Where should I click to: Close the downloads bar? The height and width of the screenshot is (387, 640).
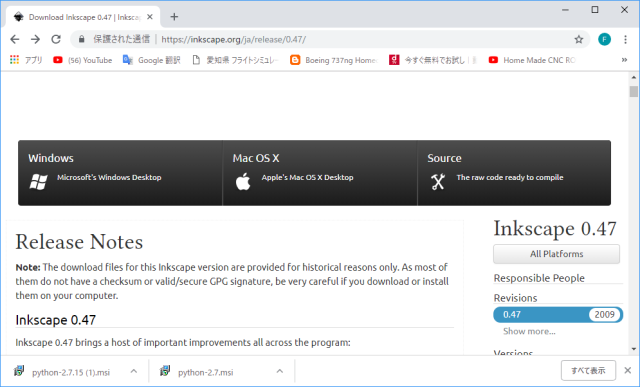tap(628, 370)
